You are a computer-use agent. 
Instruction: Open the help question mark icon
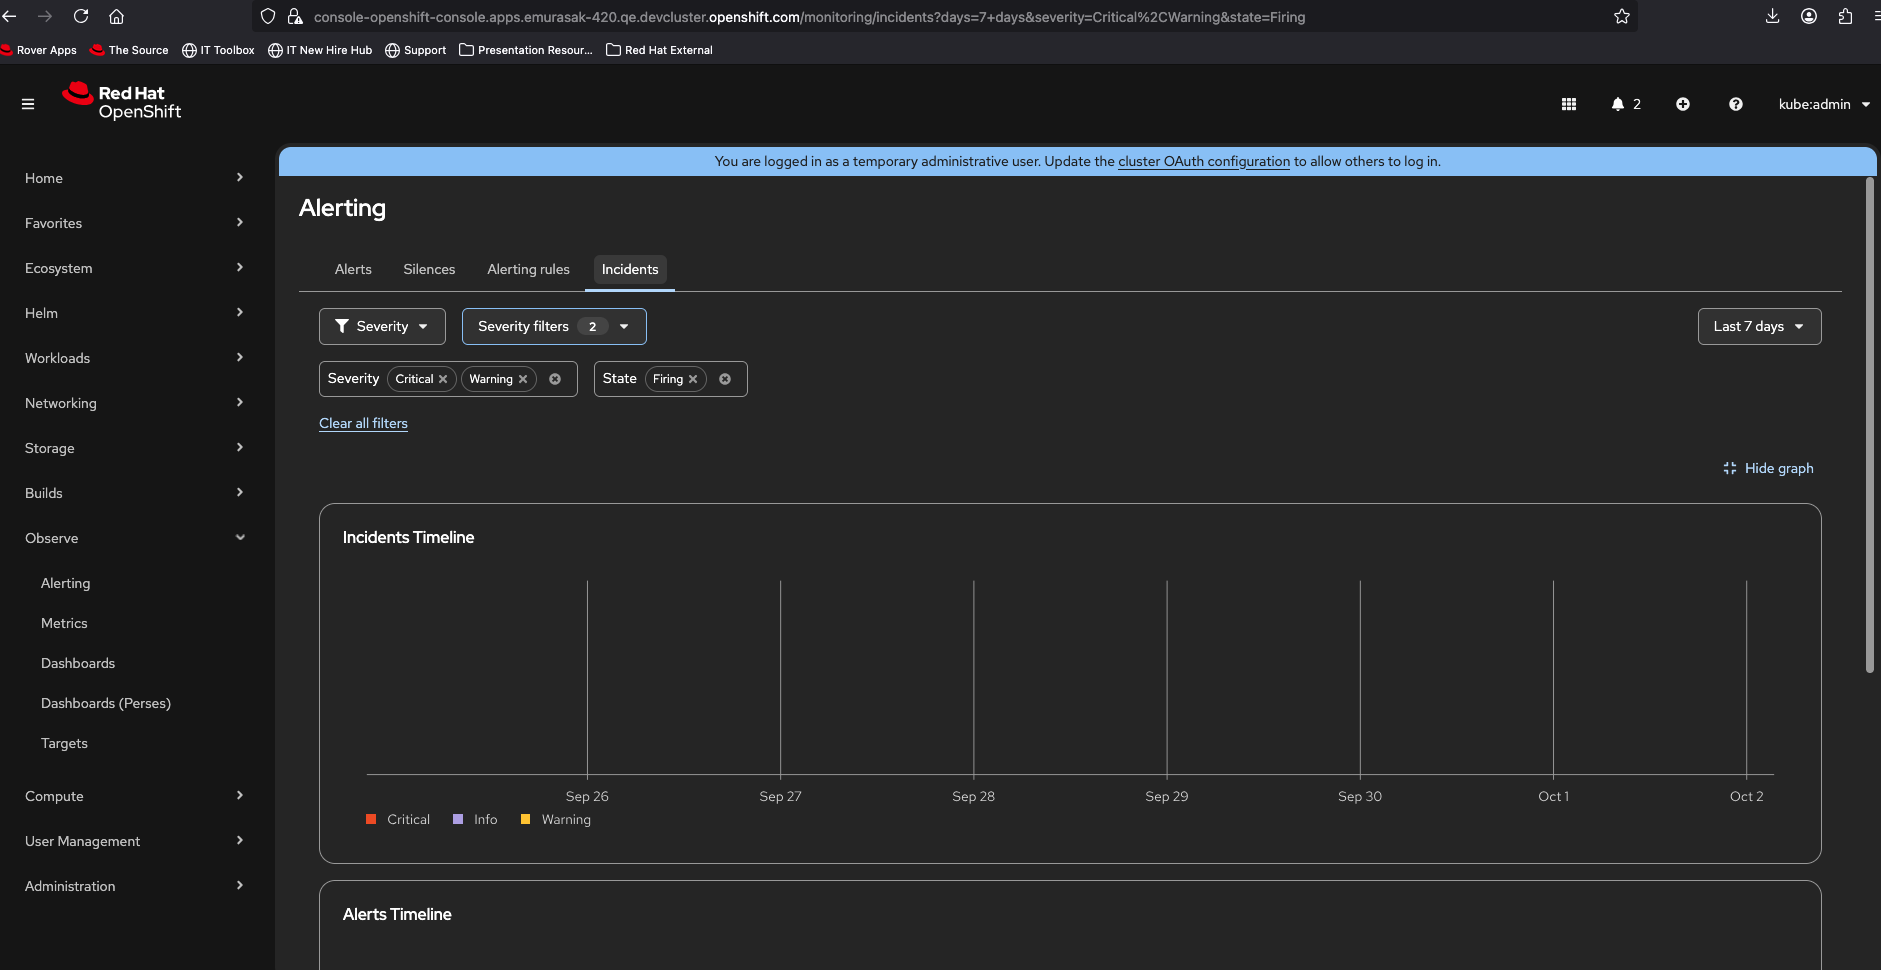click(1735, 104)
